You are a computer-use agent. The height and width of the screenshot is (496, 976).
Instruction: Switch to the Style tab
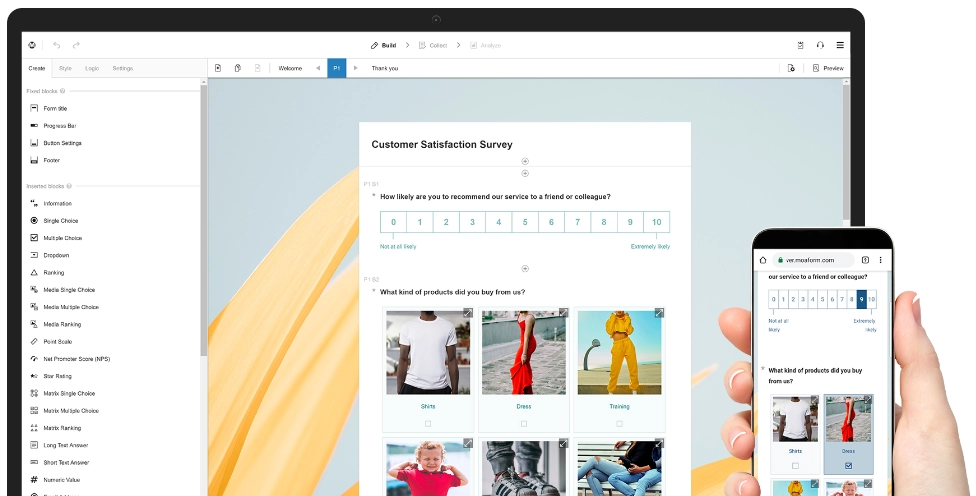(65, 68)
